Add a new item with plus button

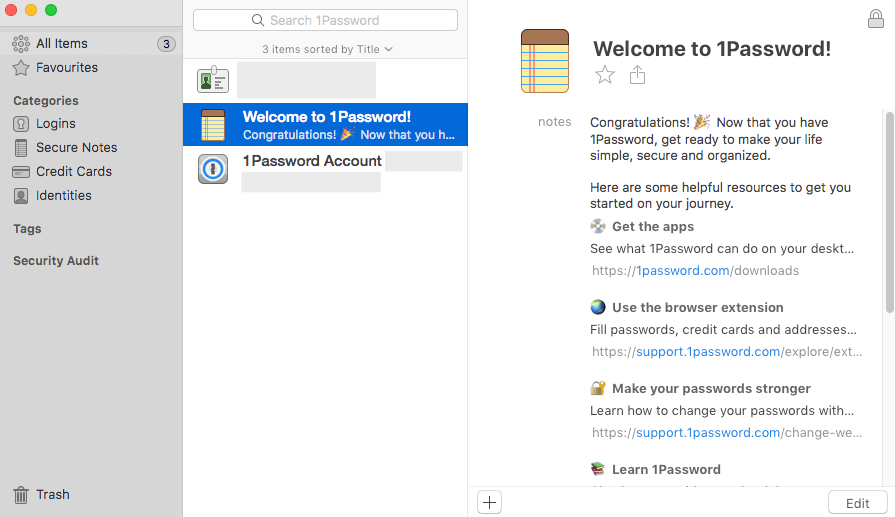click(489, 502)
